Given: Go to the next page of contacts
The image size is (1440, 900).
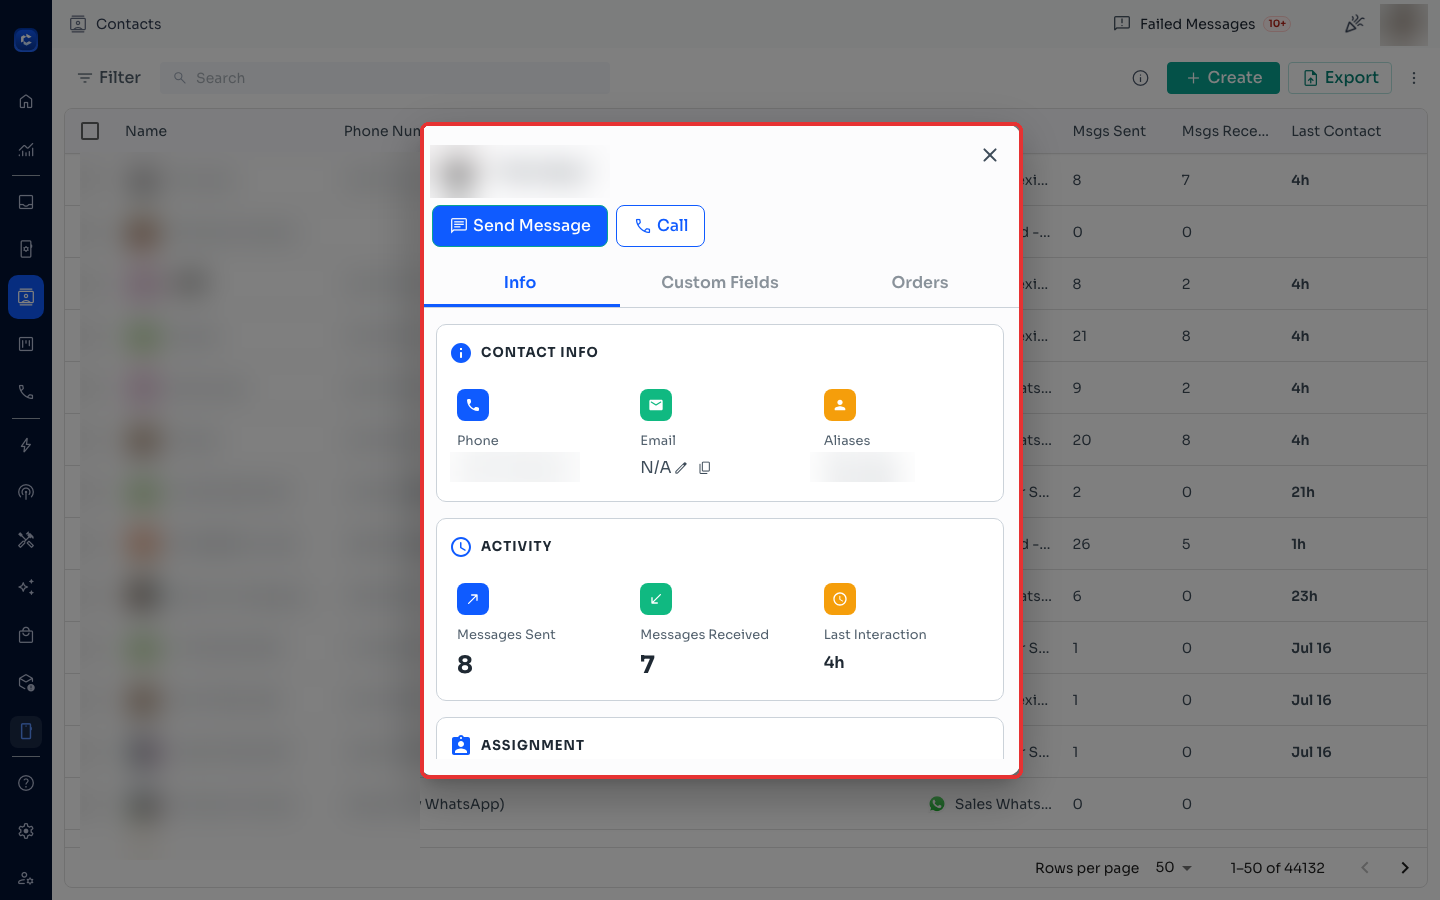Looking at the screenshot, I should pos(1405,868).
